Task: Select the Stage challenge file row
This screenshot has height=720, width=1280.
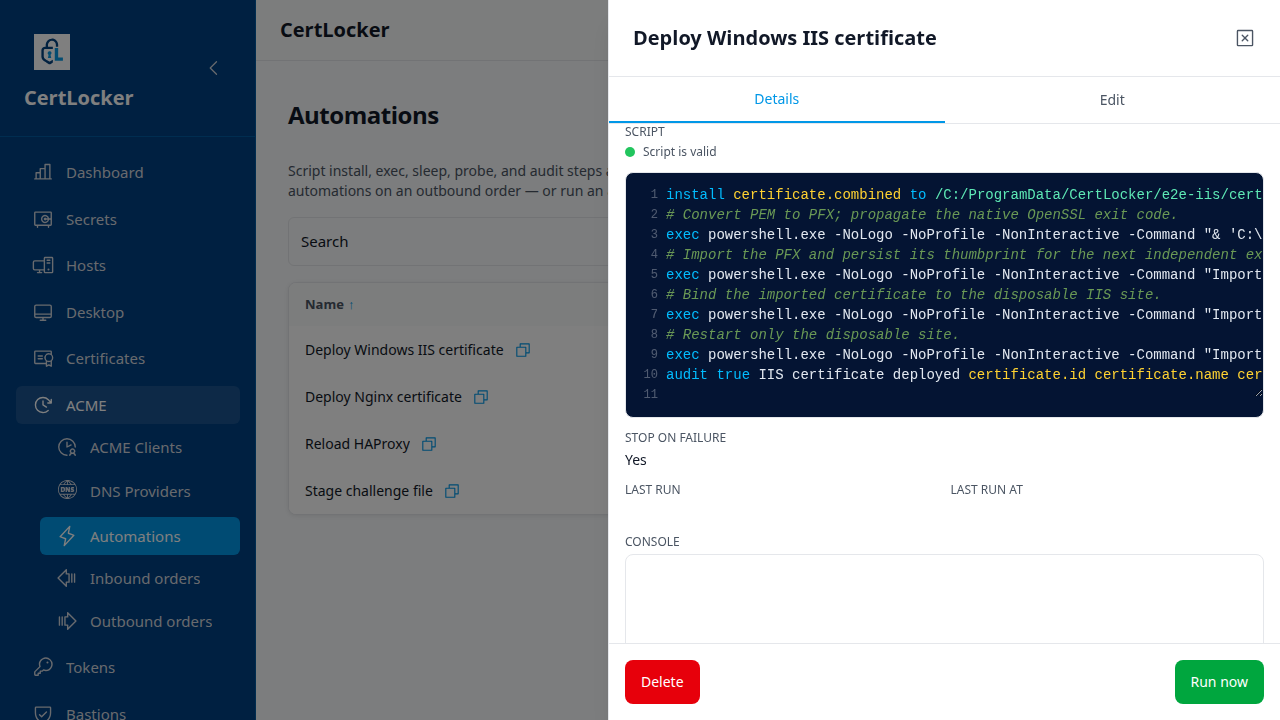Action: point(448,491)
